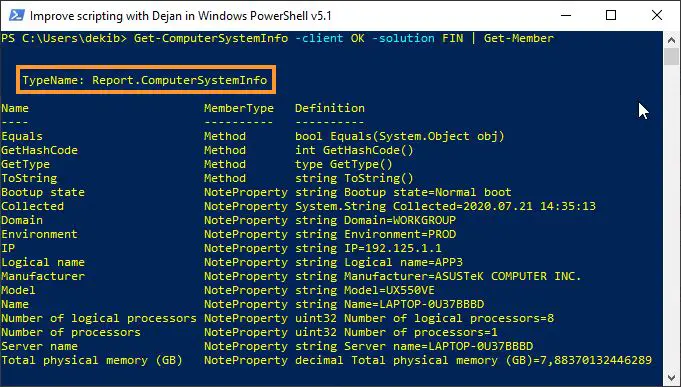The width and height of the screenshot is (681, 387).
Task: Click the Get-Member command text
Action: point(519,38)
